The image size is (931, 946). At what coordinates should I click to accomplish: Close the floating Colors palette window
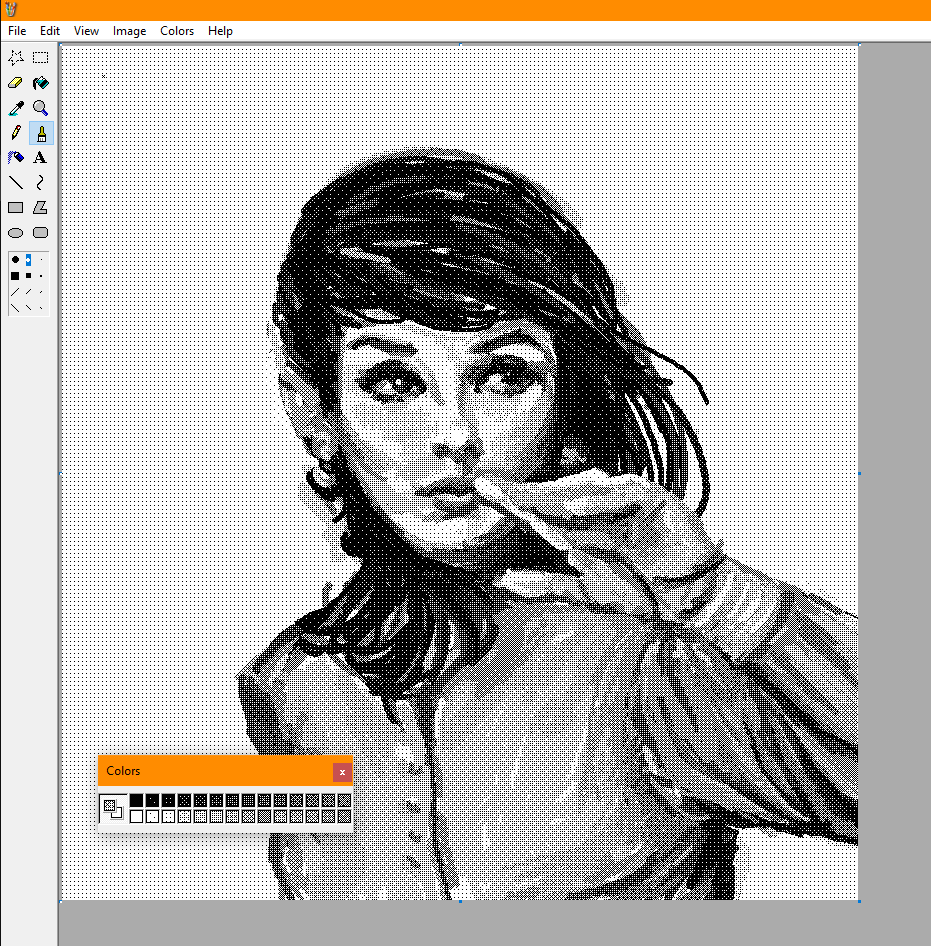point(342,772)
